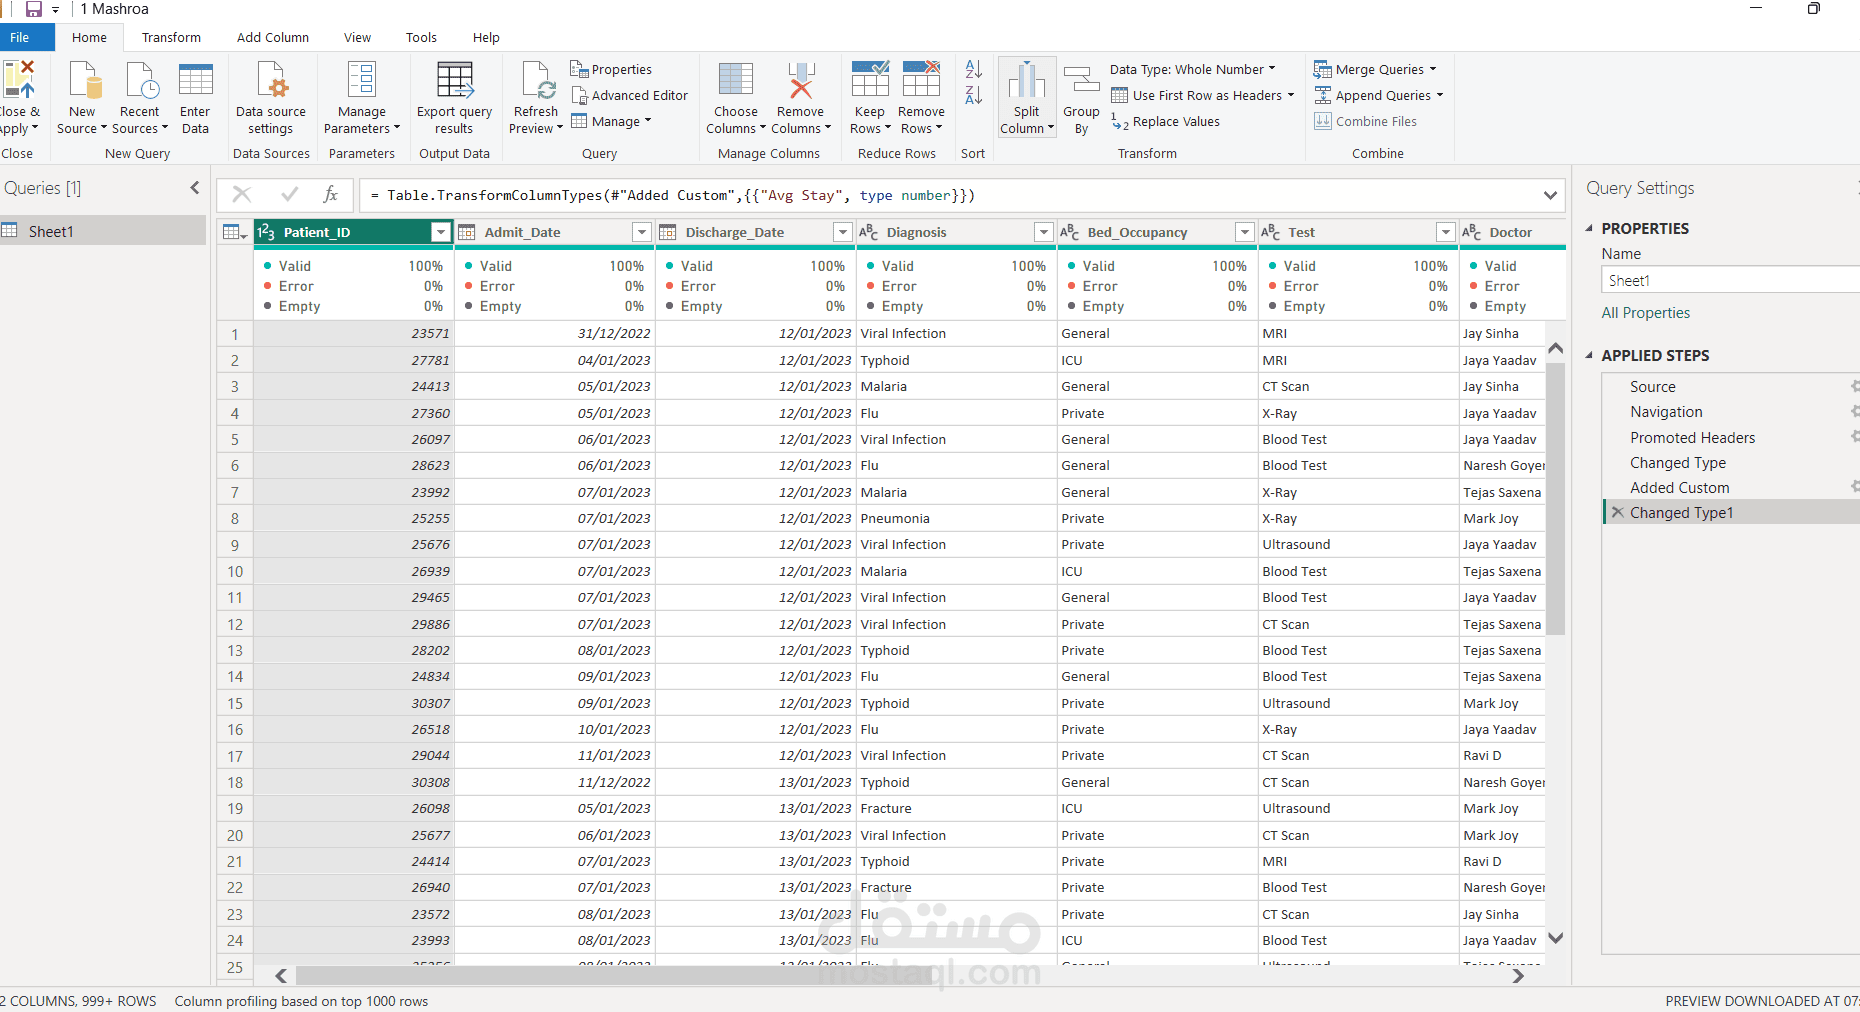
Task: Click the Sort Ascending icon
Action: [x=973, y=69]
